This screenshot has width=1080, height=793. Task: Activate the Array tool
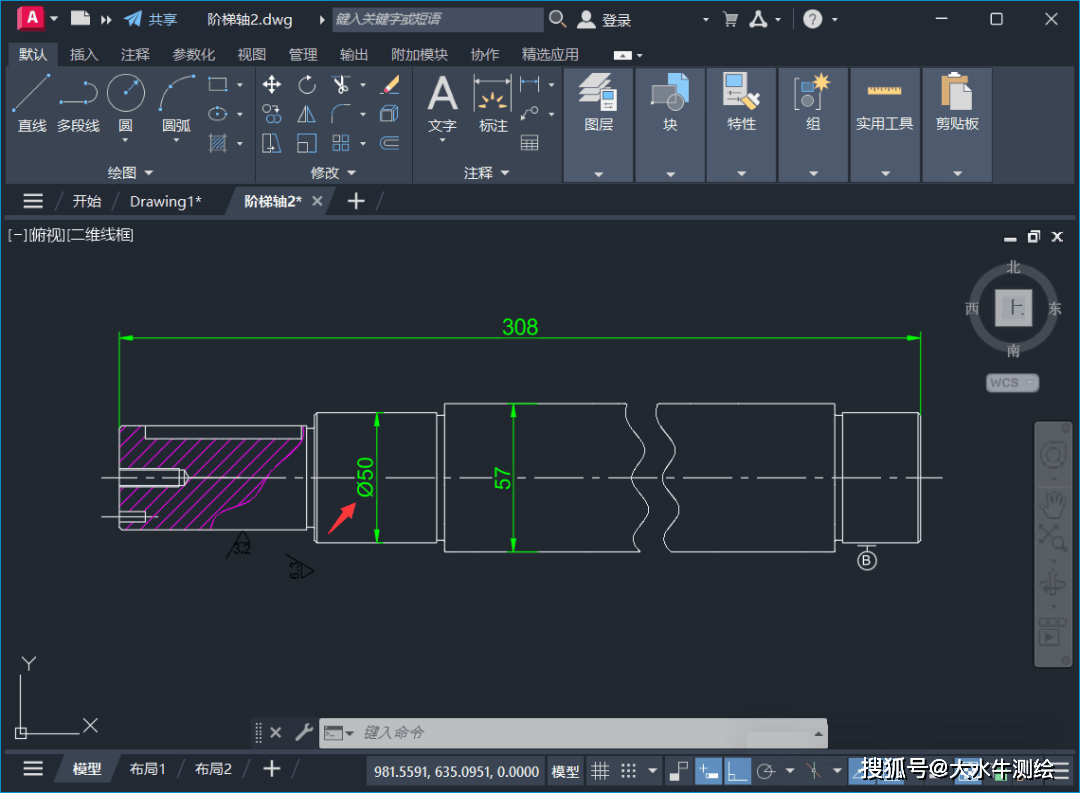click(341, 143)
